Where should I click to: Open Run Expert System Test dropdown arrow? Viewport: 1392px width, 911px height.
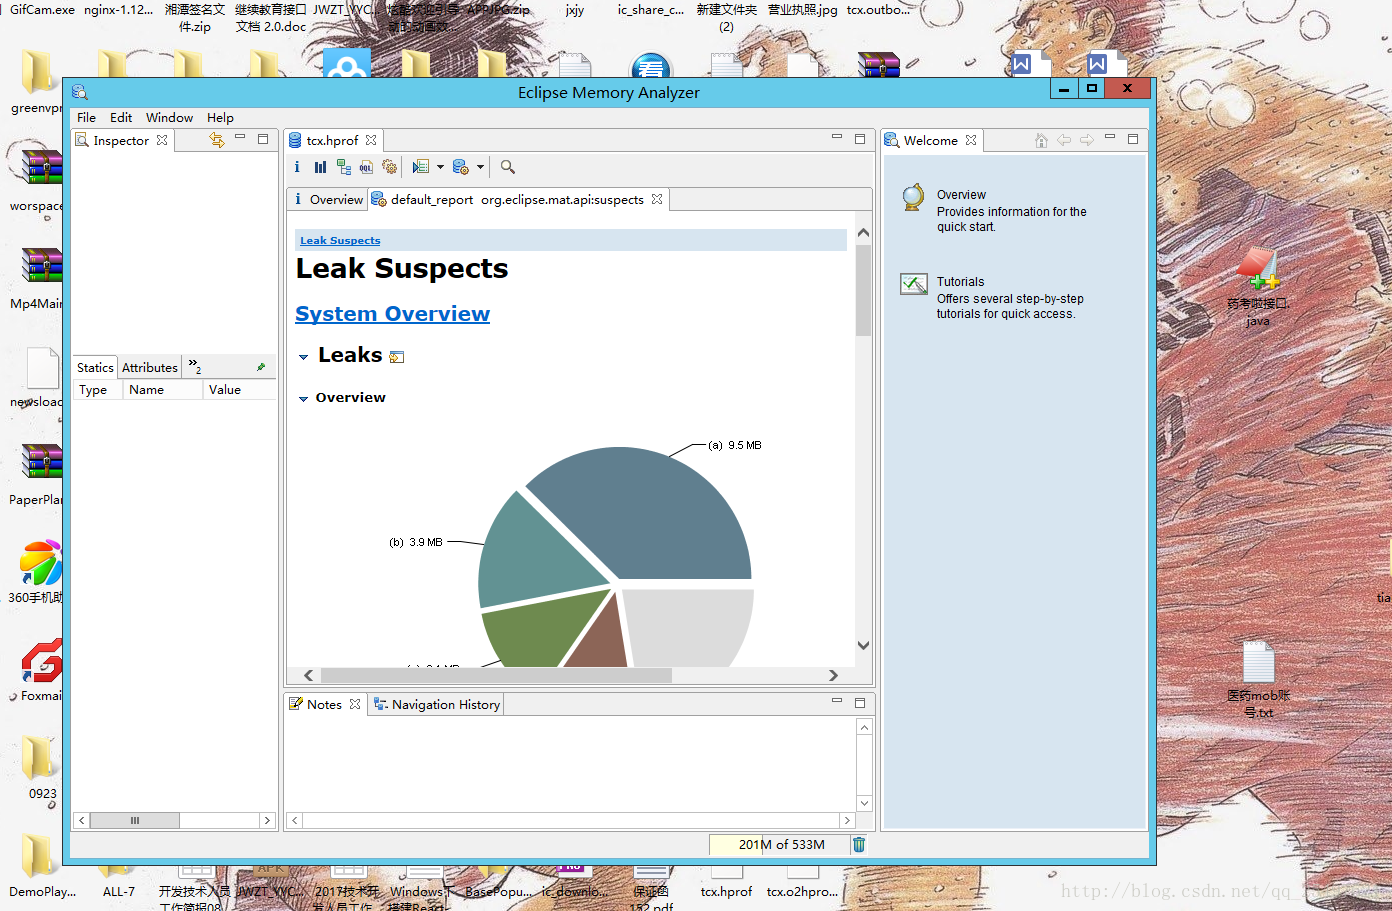[x=440, y=167]
